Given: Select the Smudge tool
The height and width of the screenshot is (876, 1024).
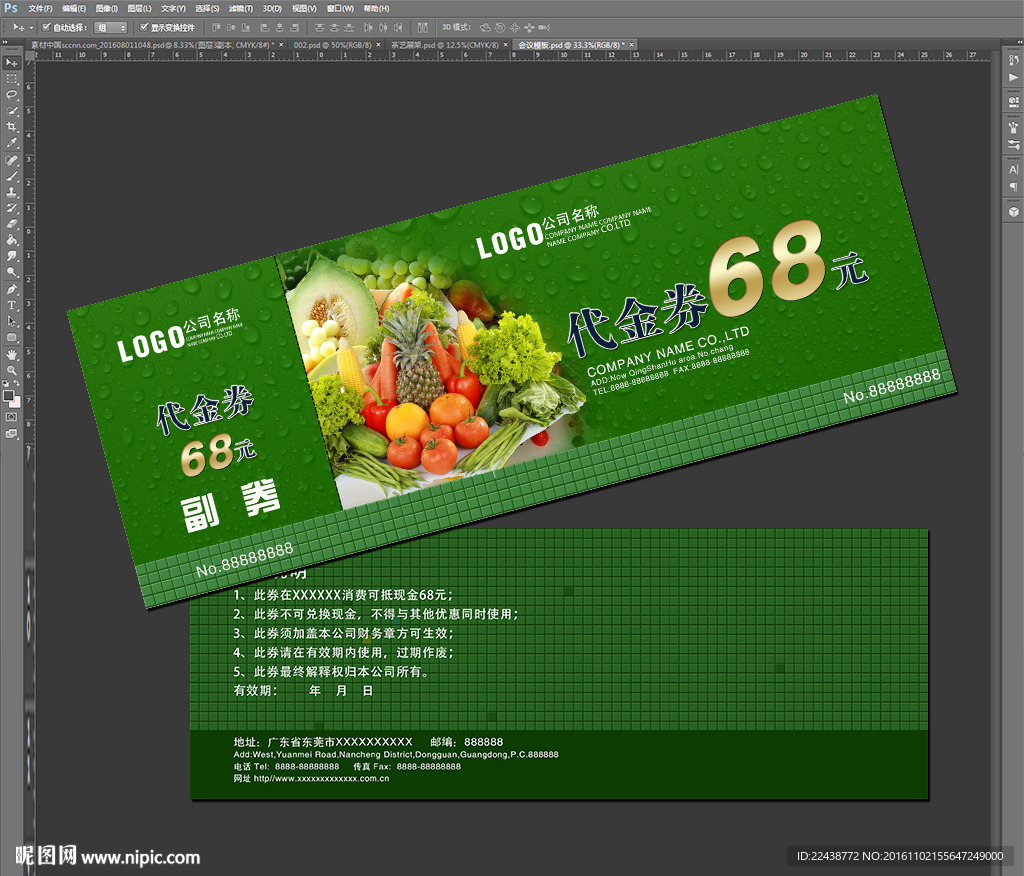Looking at the screenshot, I should (12, 256).
